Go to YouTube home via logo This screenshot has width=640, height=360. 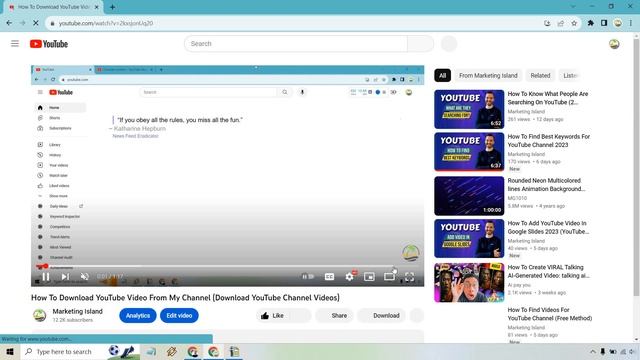(49, 44)
